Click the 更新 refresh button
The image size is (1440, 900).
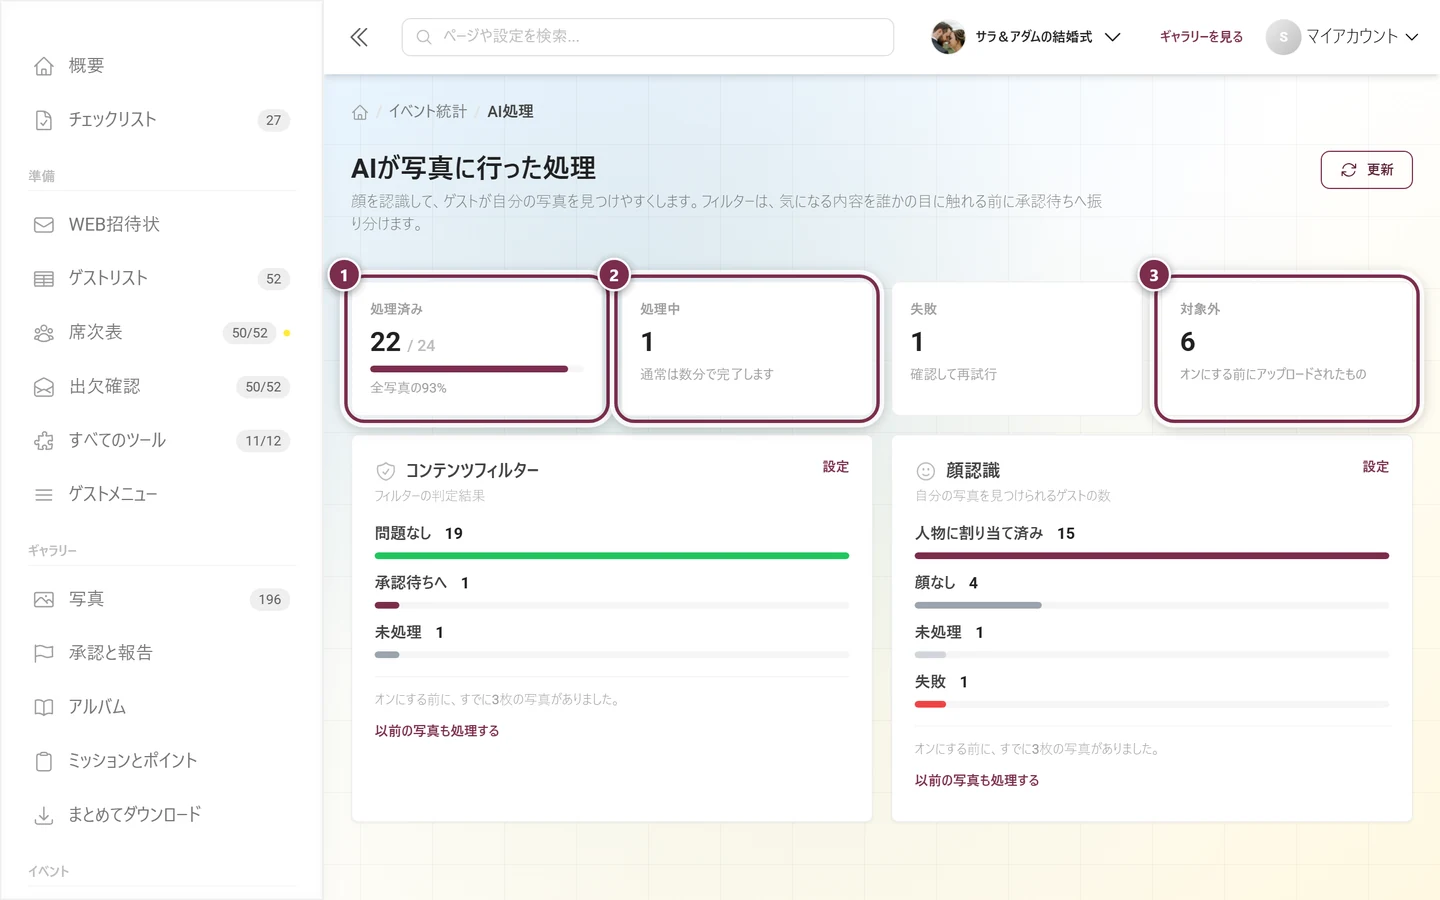(1366, 170)
